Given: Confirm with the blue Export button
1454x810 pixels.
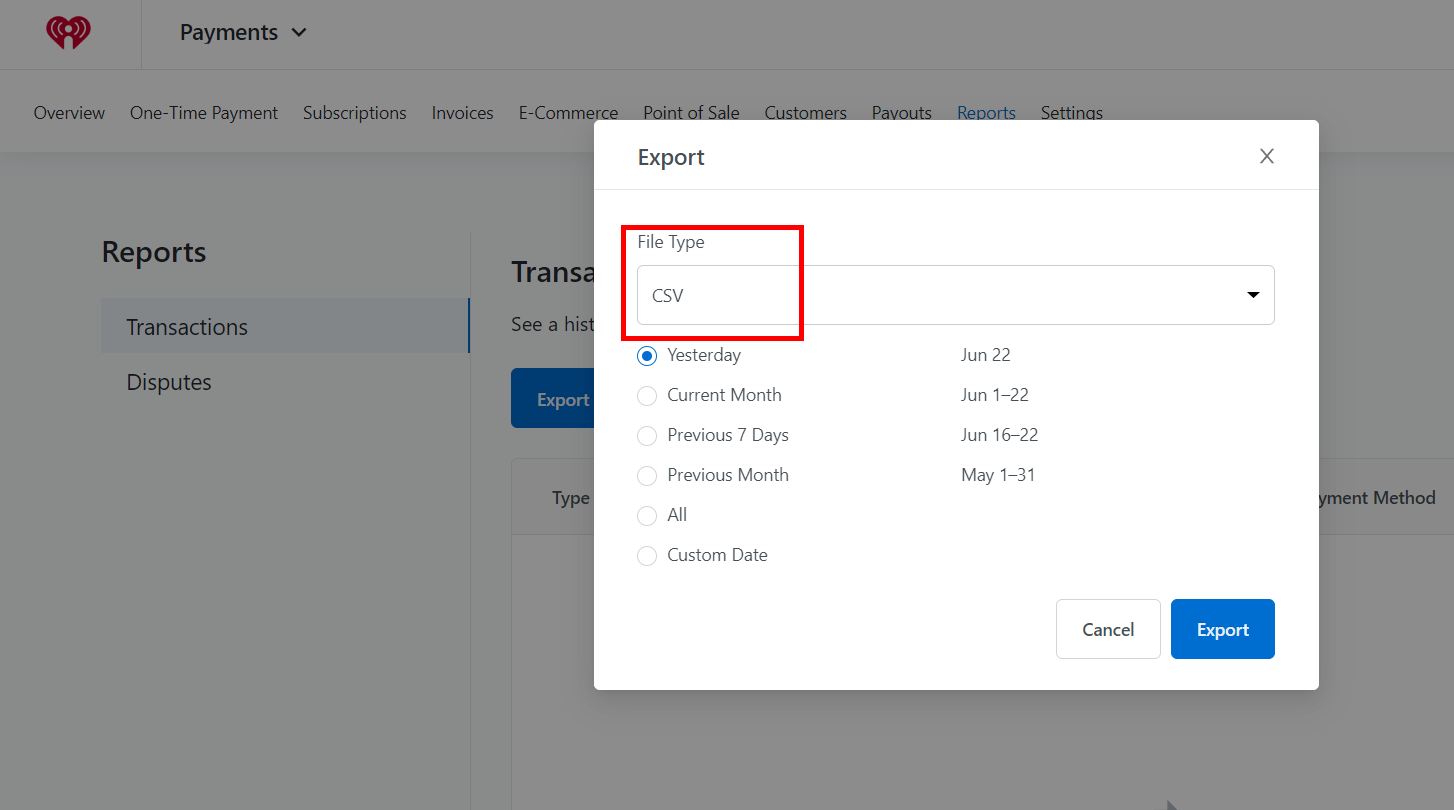Looking at the screenshot, I should click(x=1222, y=629).
